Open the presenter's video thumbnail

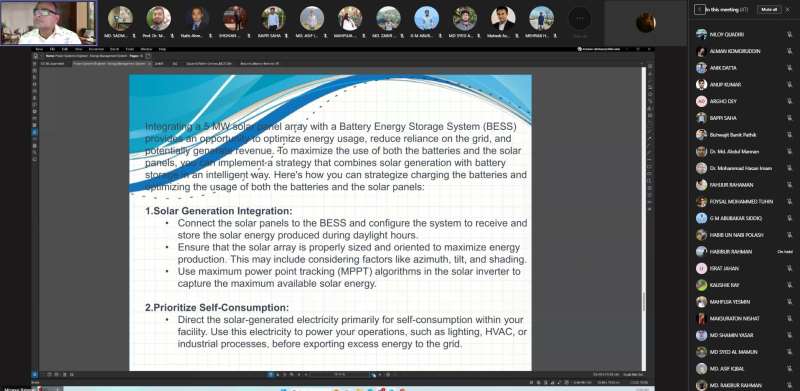click(48, 22)
